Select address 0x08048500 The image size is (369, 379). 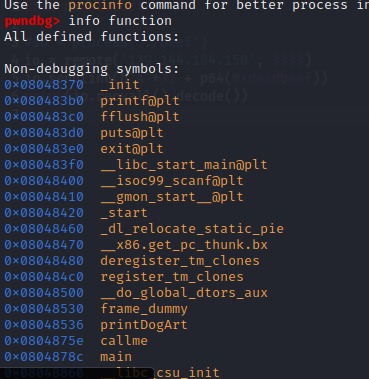click(x=44, y=293)
